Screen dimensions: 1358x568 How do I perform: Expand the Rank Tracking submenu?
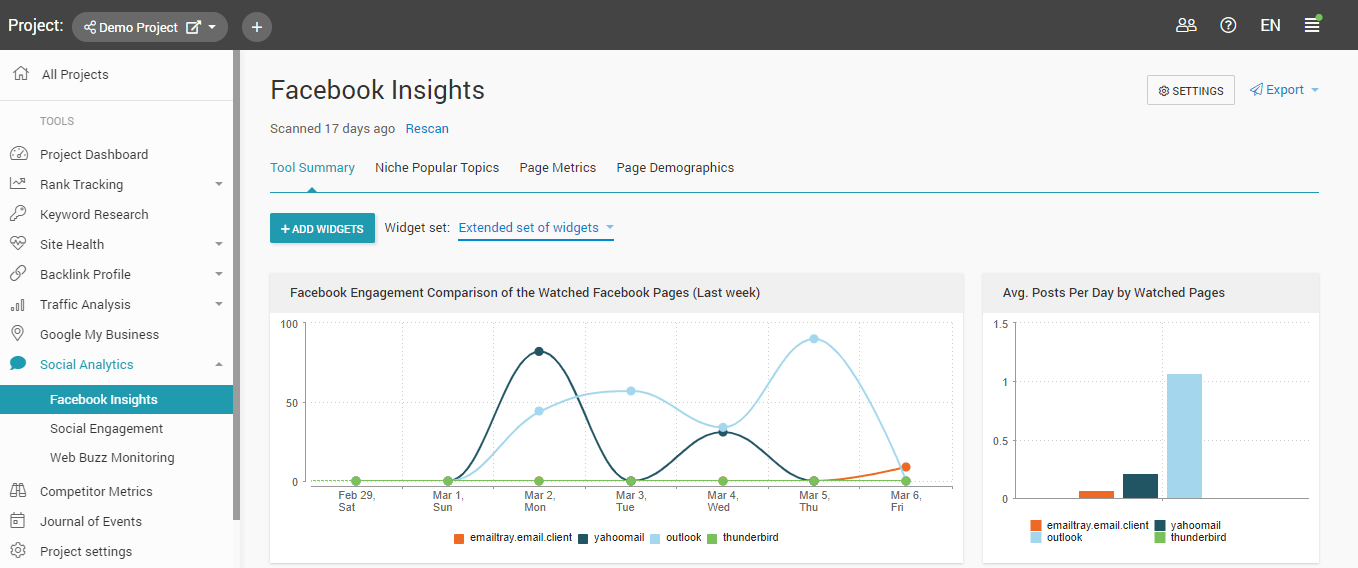point(219,185)
